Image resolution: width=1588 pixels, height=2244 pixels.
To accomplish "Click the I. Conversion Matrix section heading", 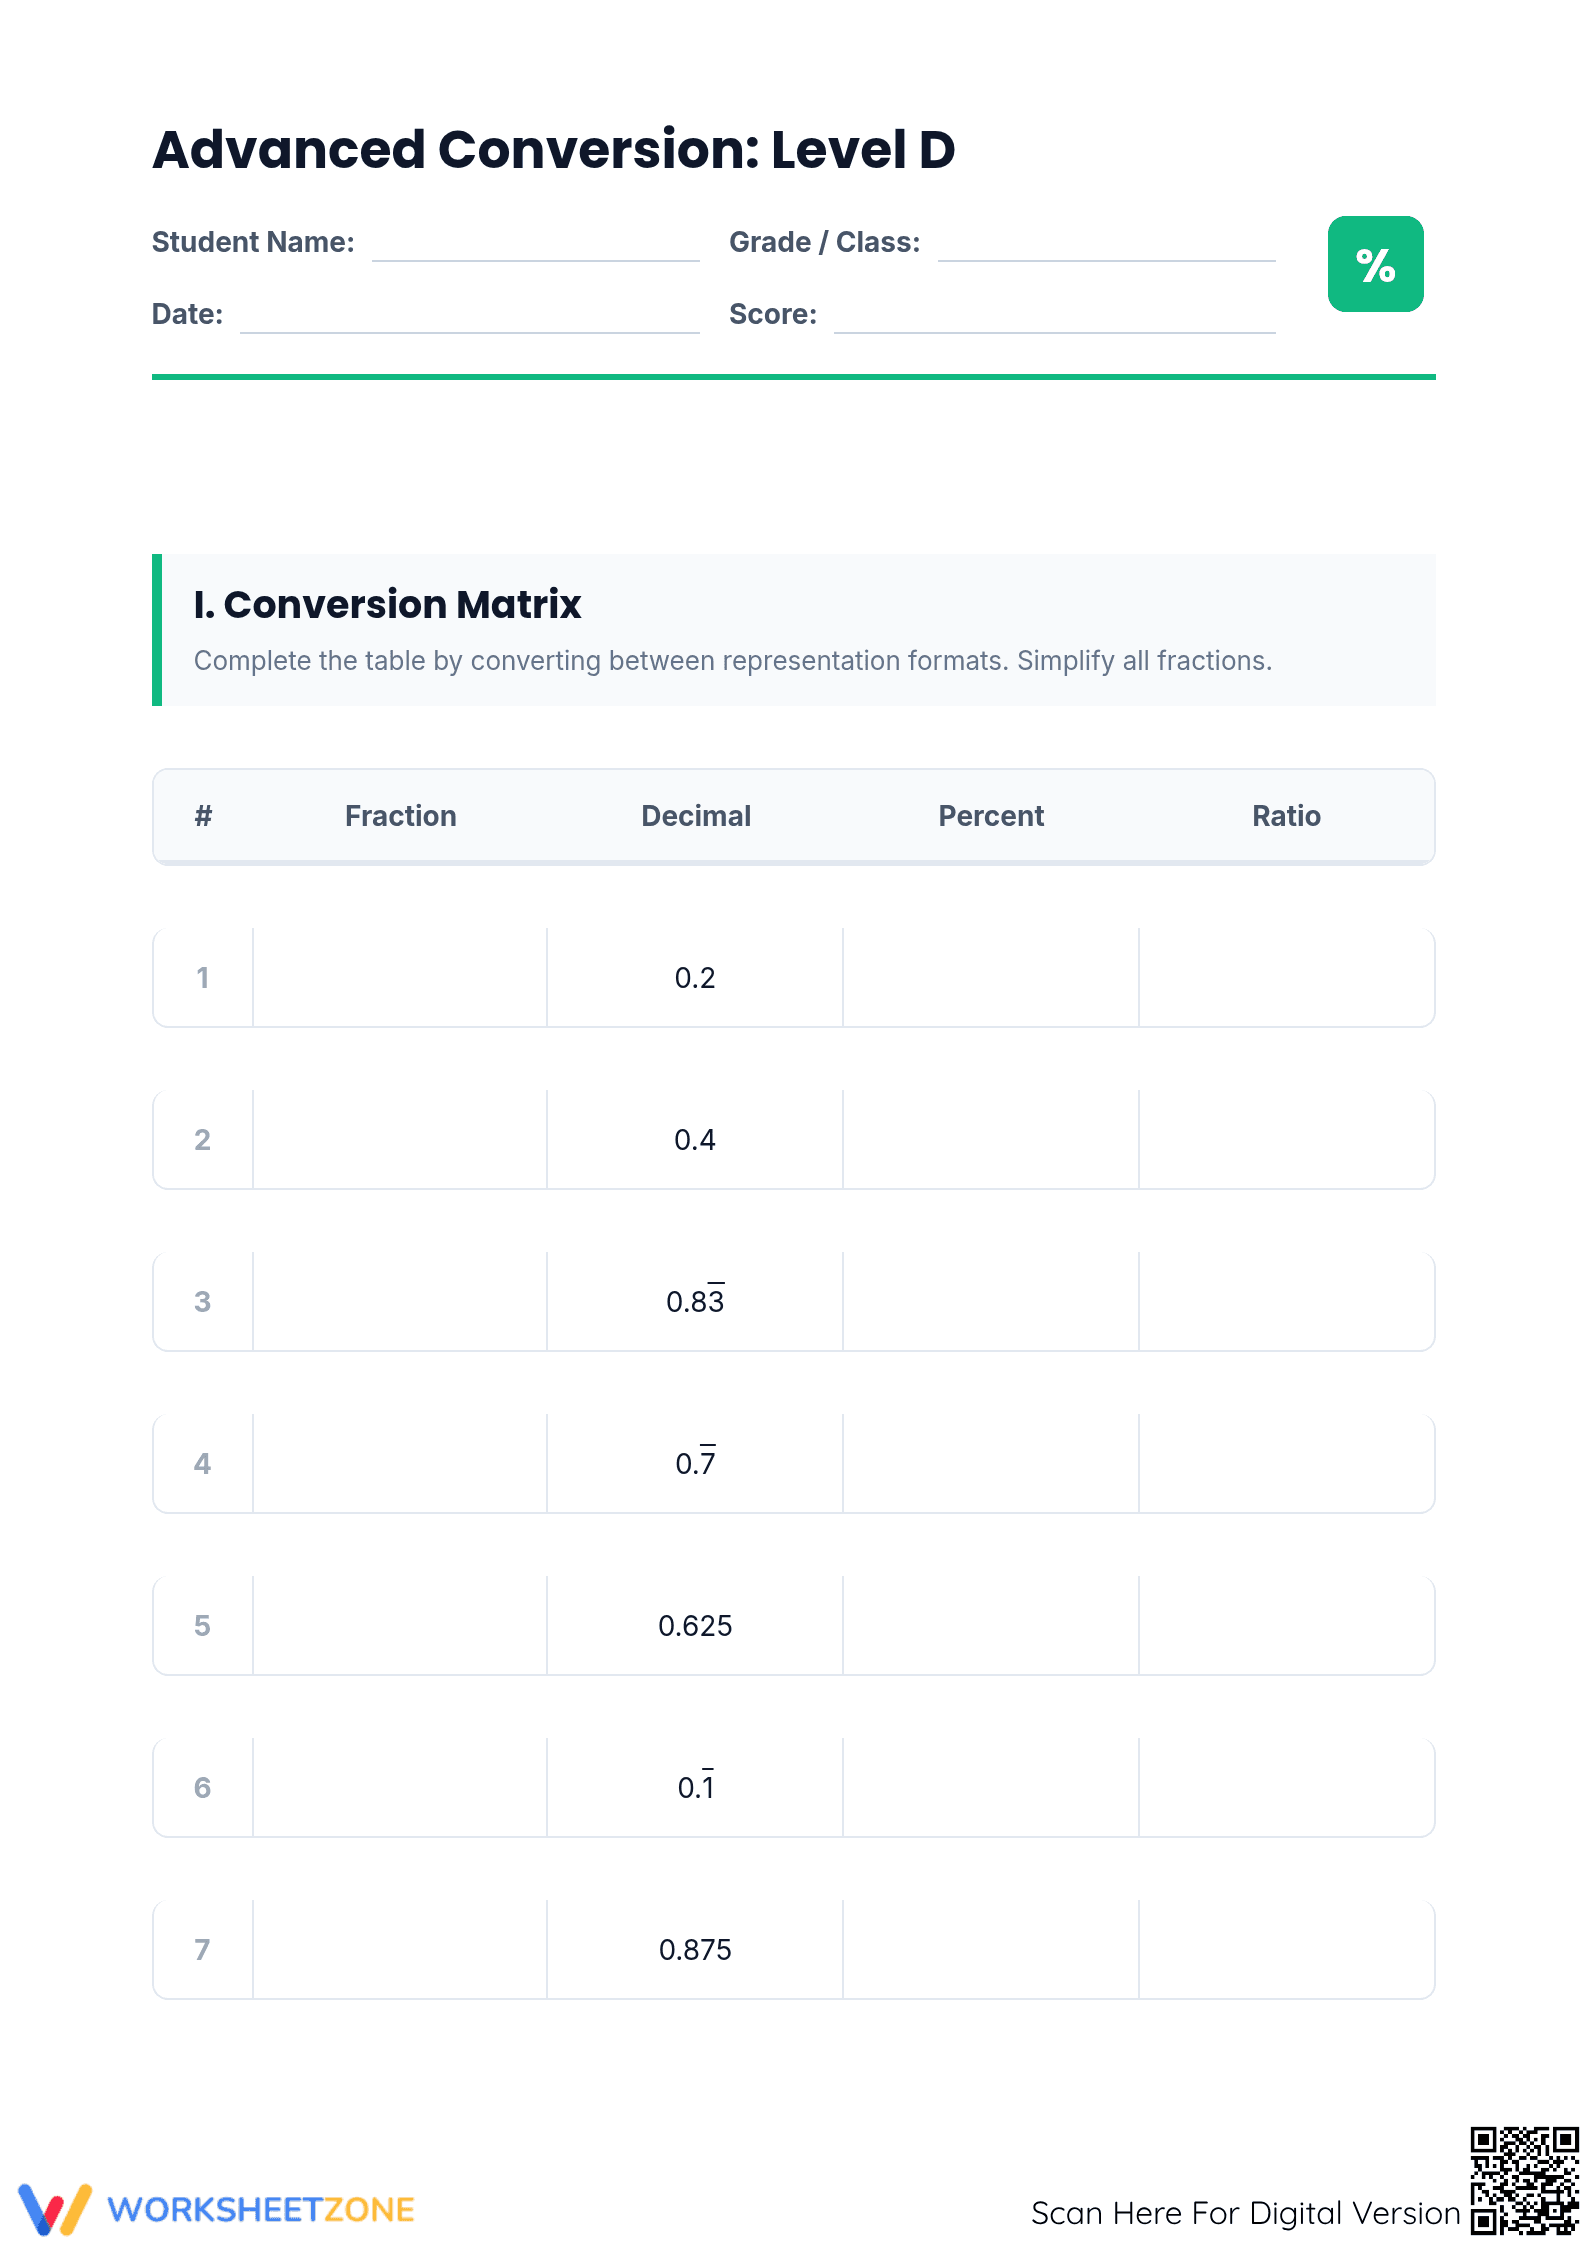I will click(x=387, y=605).
